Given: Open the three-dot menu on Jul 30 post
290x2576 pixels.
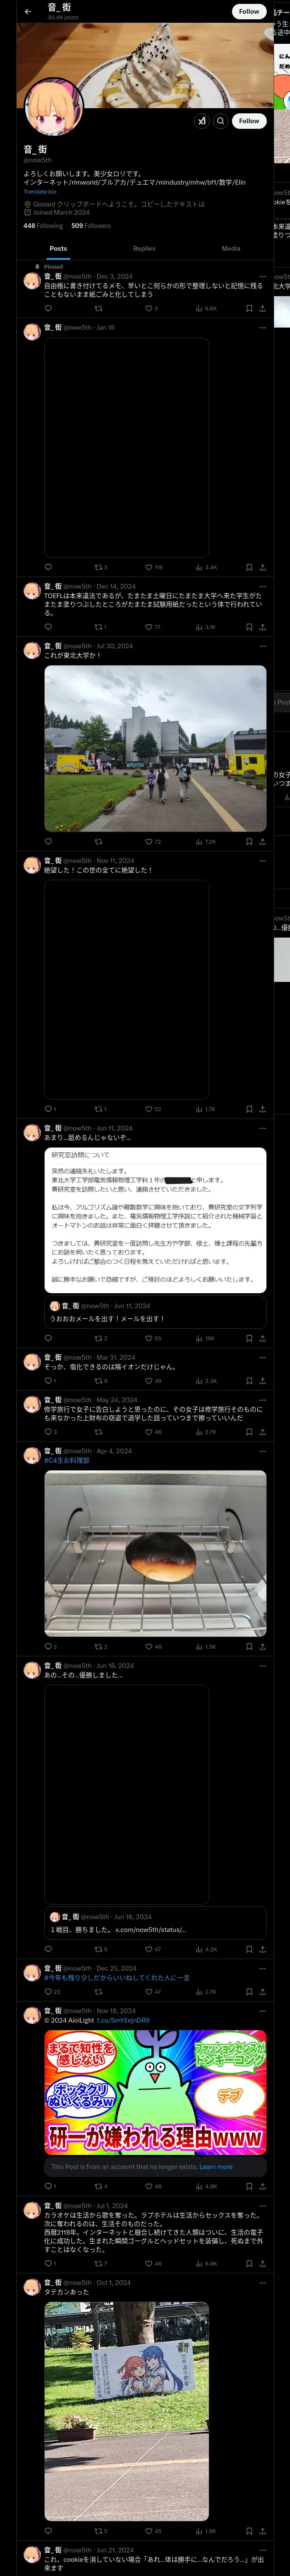Looking at the screenshot, I should (x=262, y=646).
